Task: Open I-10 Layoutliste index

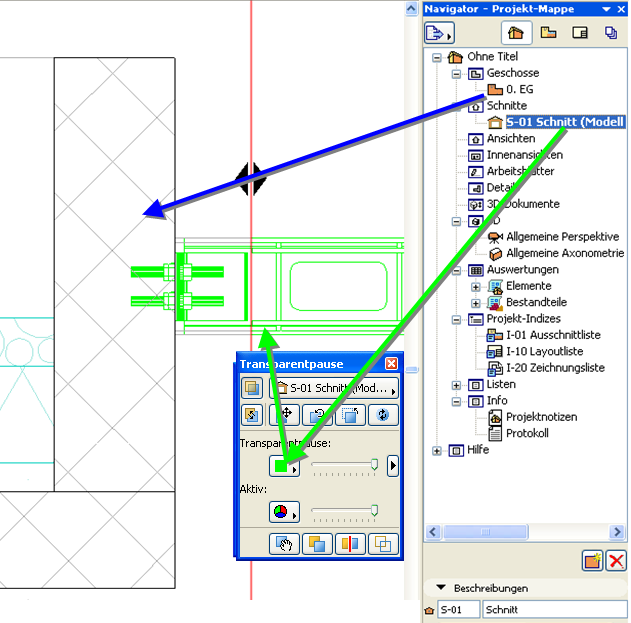Action: (544, 351)
